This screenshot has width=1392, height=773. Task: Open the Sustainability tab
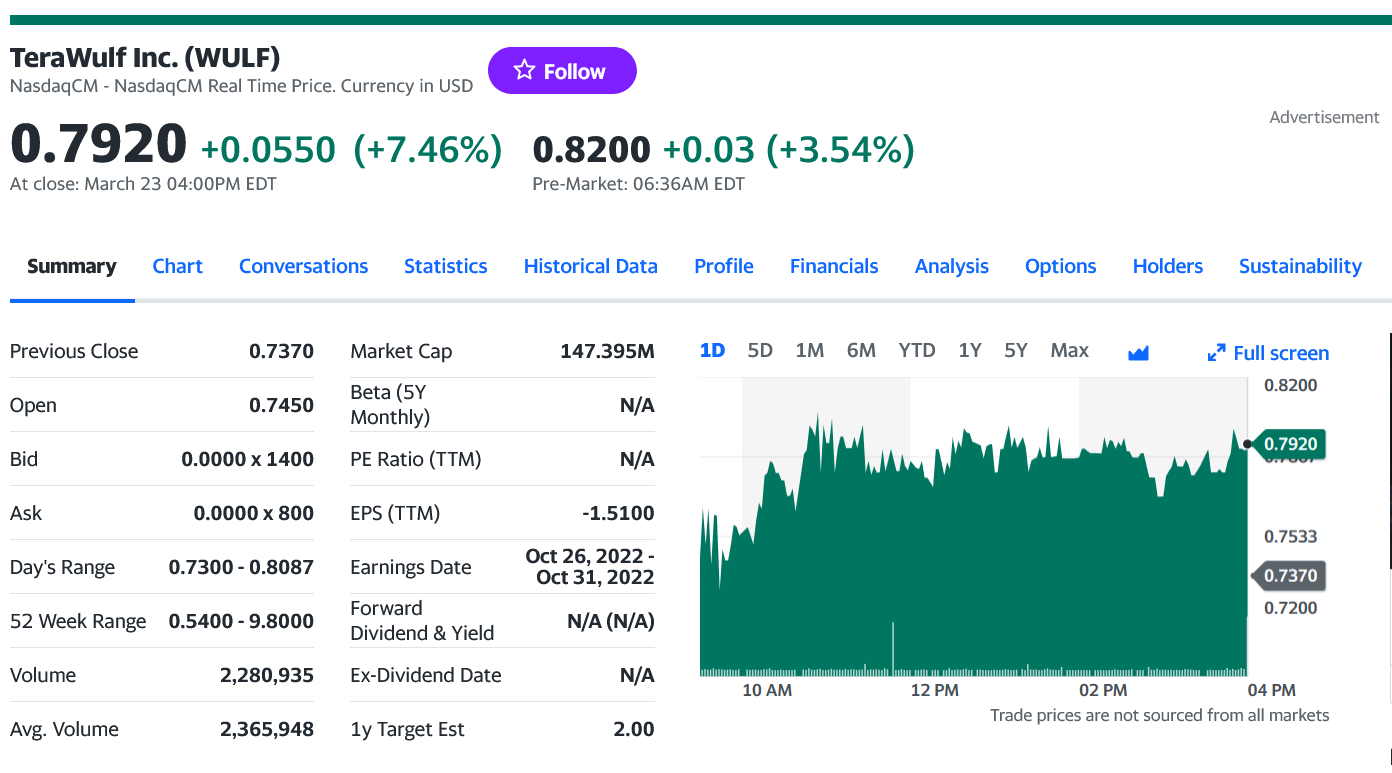point(1299,266)
